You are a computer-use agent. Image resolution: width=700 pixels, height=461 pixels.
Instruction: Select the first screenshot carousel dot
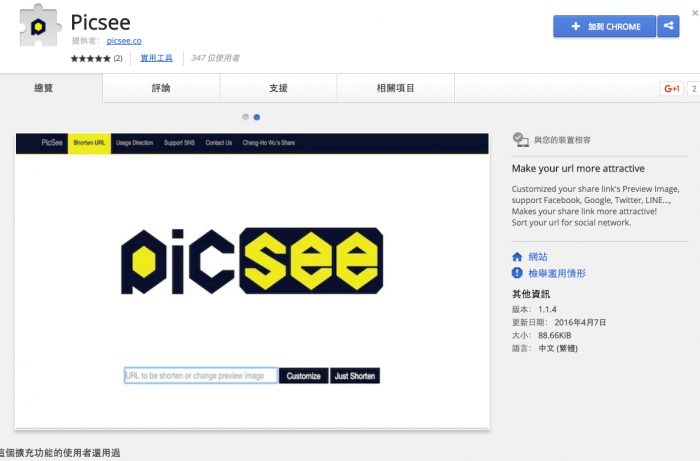246,117
